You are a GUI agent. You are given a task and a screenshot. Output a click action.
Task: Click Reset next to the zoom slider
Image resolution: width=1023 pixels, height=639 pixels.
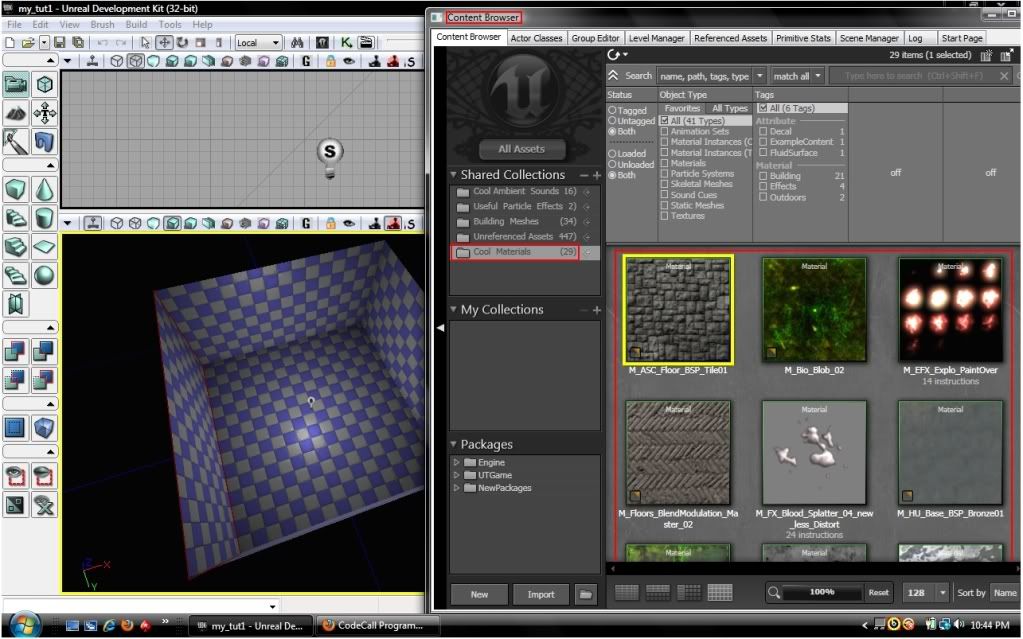pos(878,593)
